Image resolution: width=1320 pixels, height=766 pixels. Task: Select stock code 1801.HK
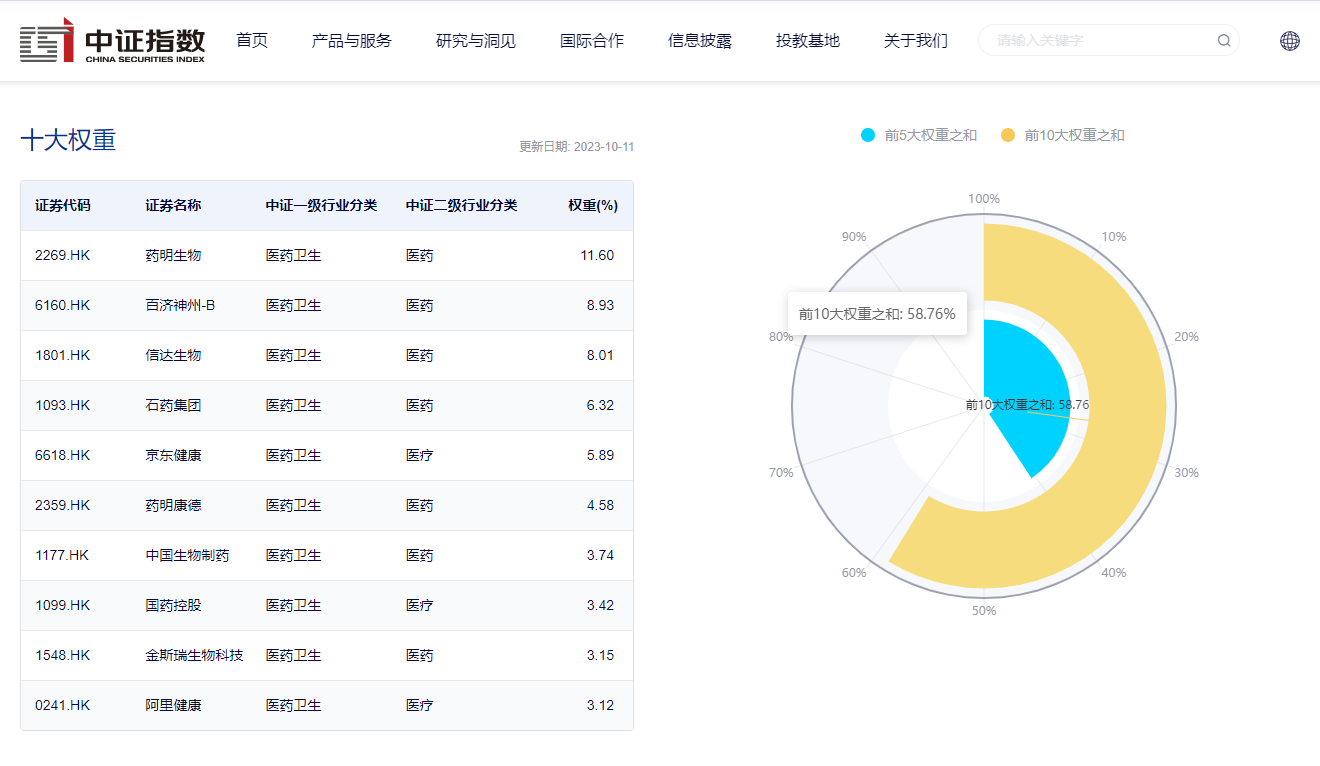(x=62, y=355)
